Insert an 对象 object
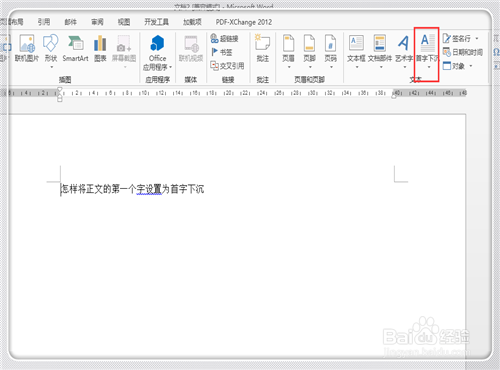 [454, 66]
